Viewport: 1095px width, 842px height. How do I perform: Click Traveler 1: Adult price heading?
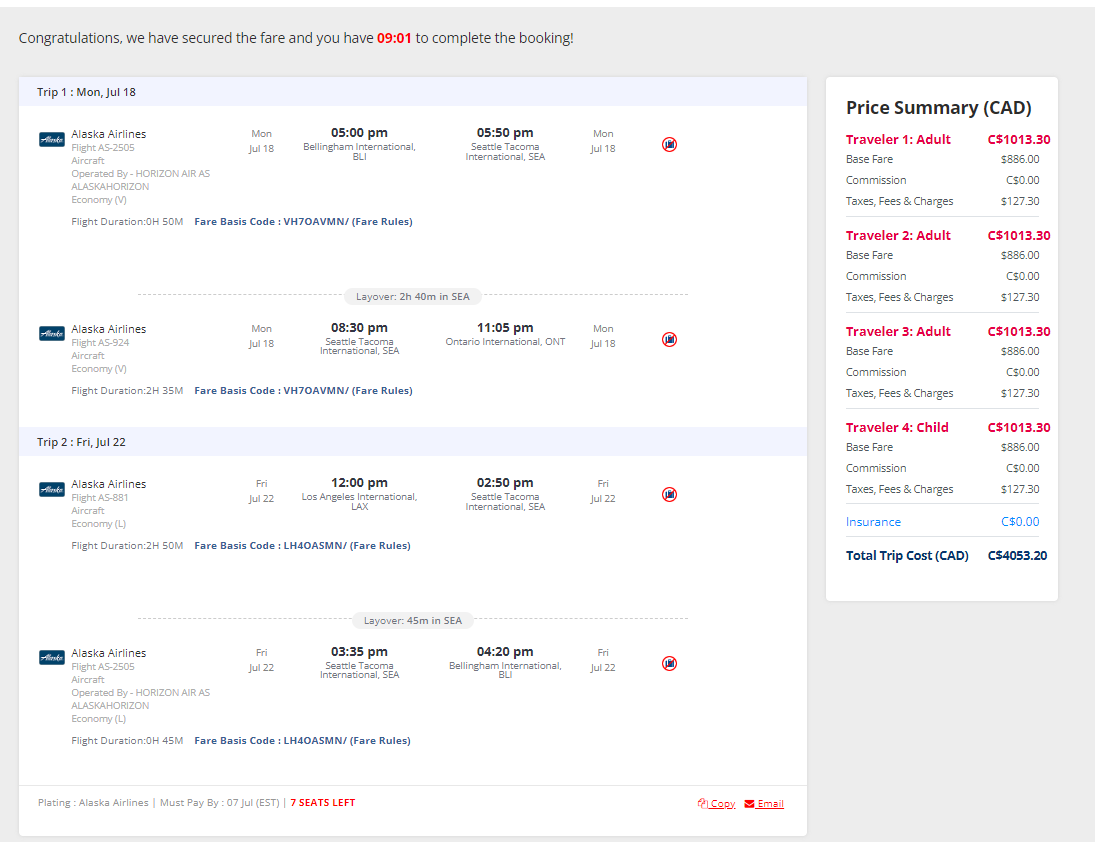tap(898, 140)
